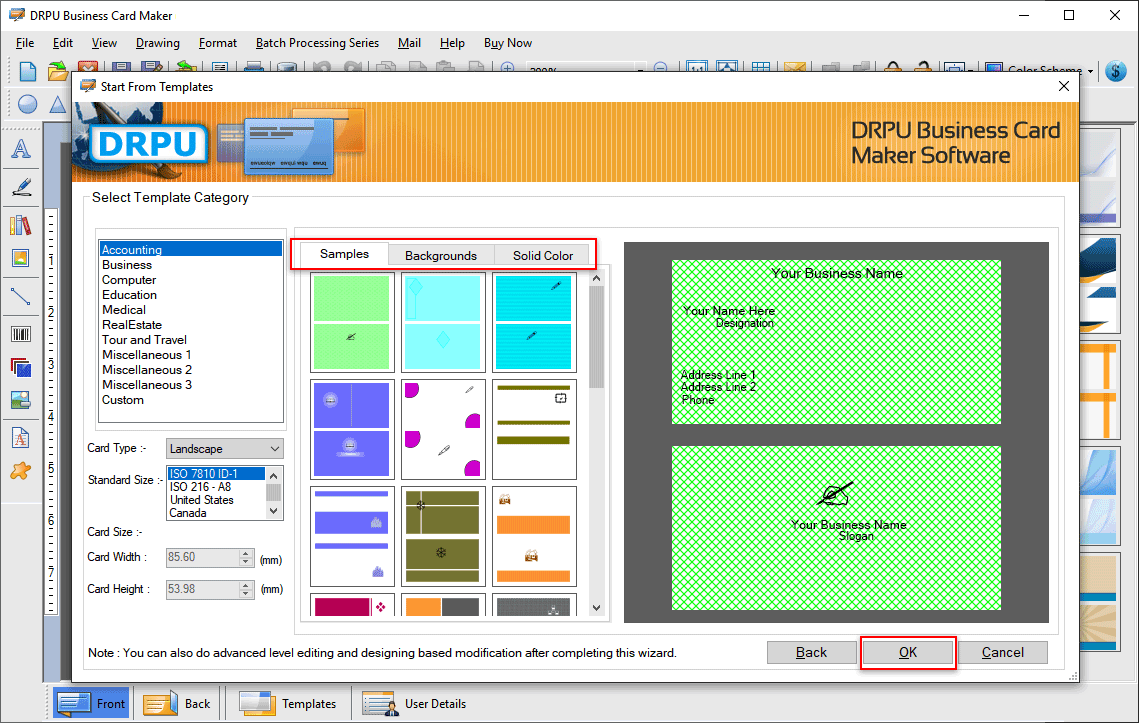1139x723 pixels.
Task: Close the Start From Templates dialog
Action: pyautogui.click(x=1063, y=86)
